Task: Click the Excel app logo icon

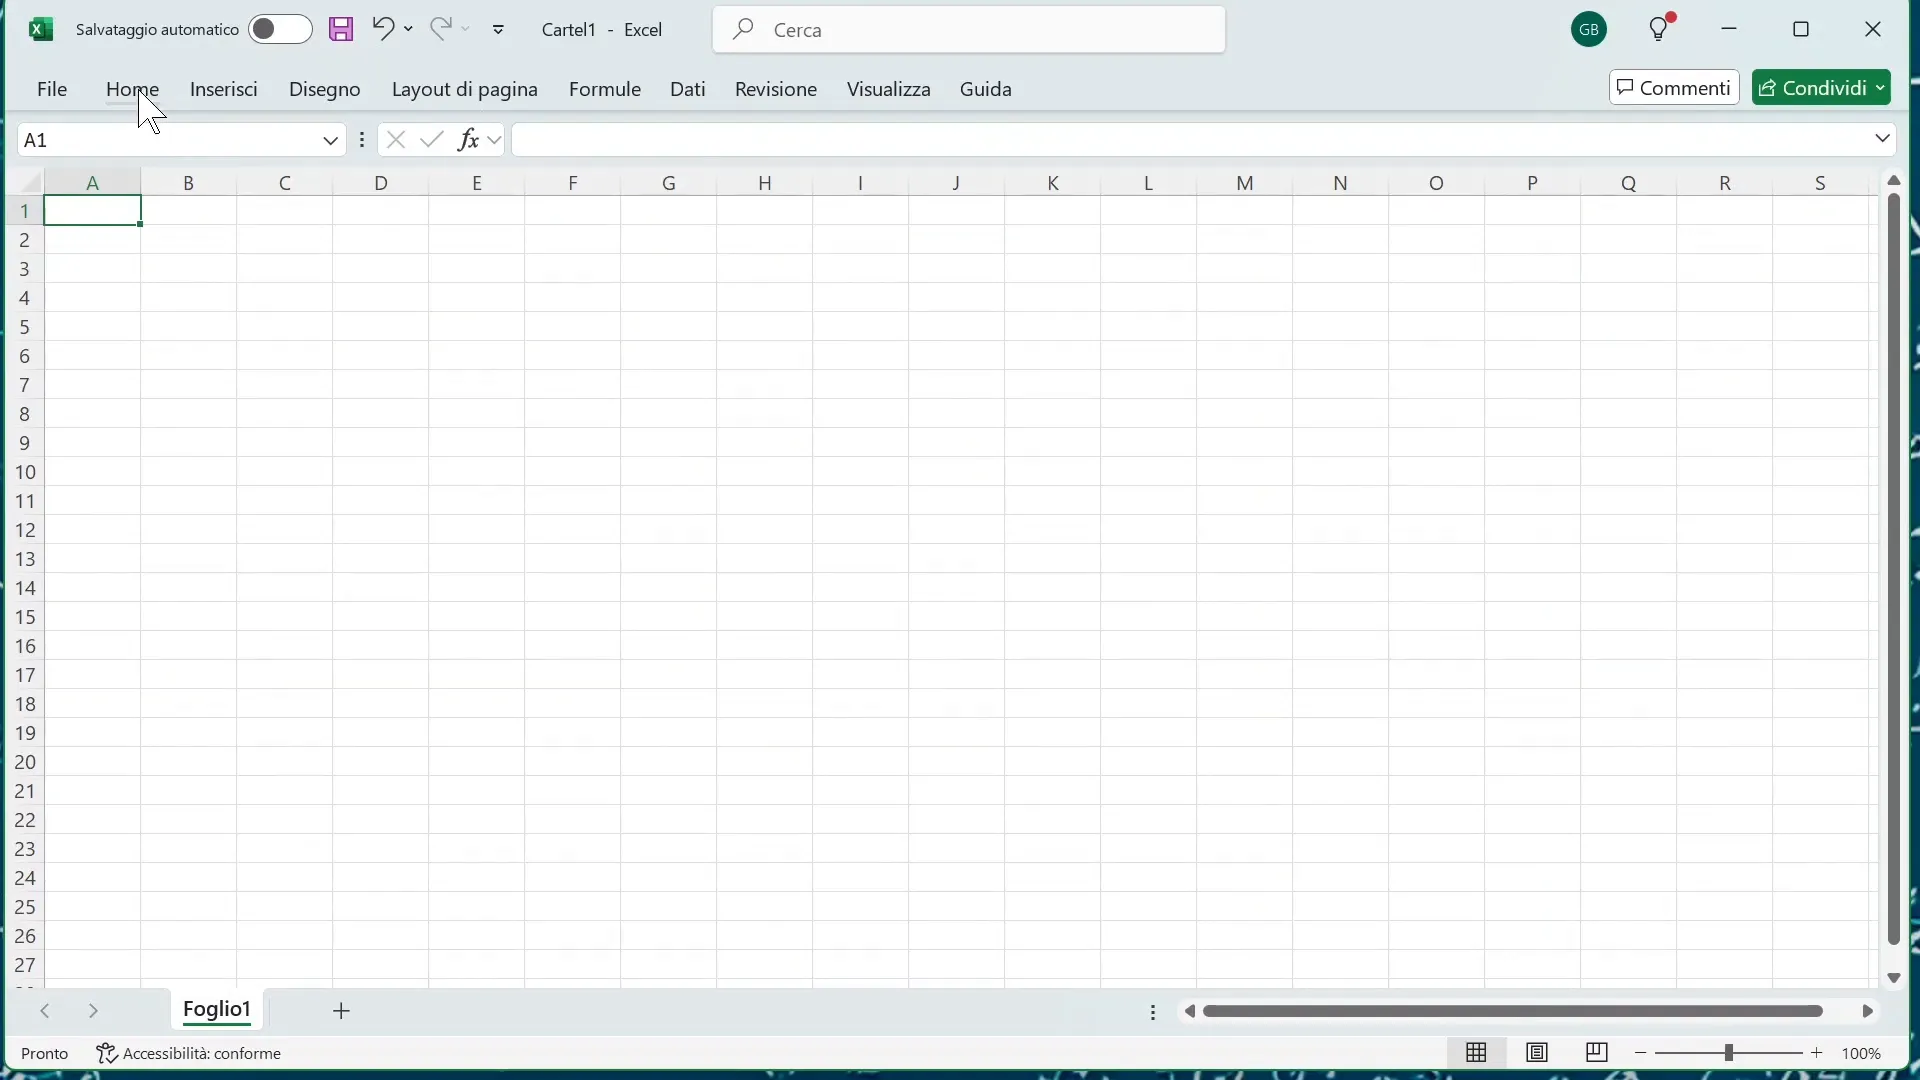Action: click(40, 29)
